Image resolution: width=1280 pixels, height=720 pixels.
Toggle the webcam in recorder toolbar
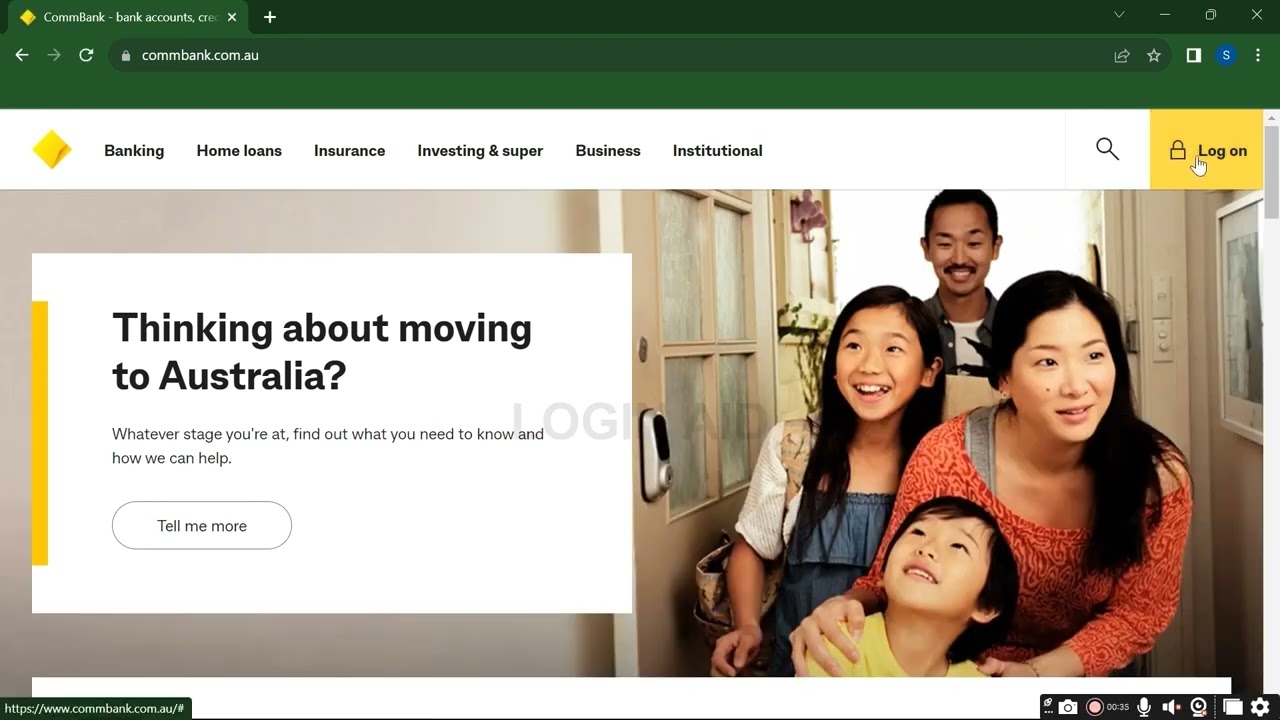(1199, 707)
